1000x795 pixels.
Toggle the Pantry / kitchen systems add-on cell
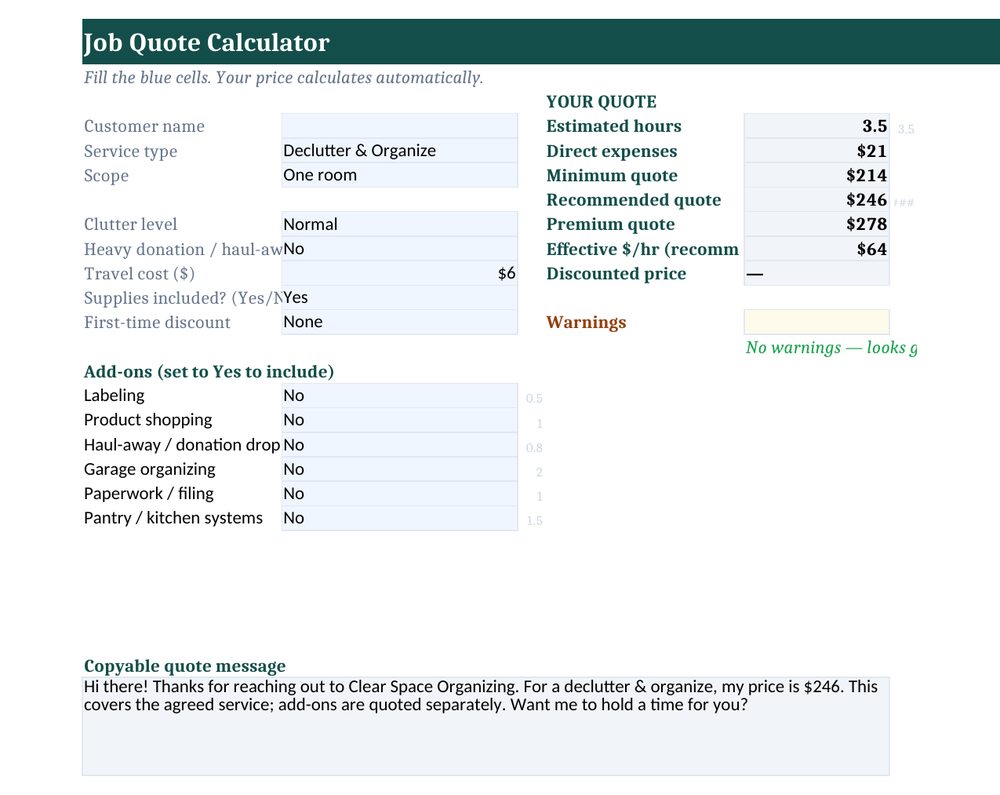[x=399, y=518]
